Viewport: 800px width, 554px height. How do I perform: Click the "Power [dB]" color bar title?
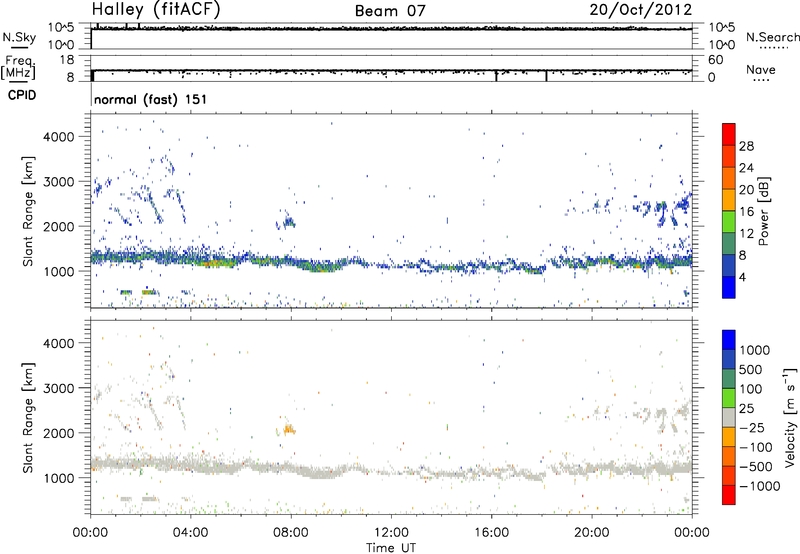(x=764, y=211)
